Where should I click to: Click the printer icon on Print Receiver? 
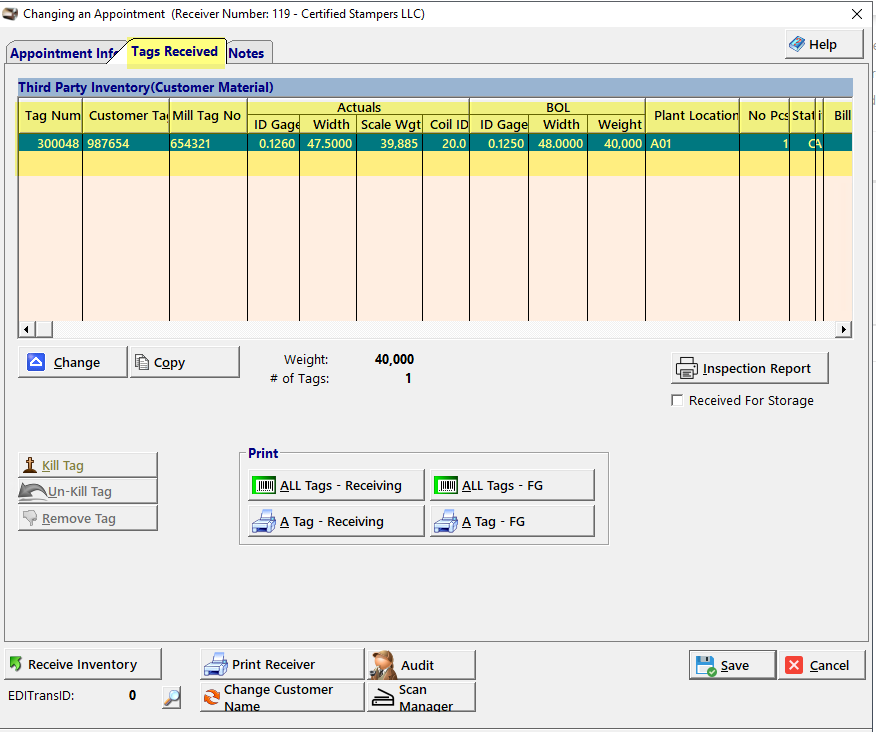pos(216,664)
